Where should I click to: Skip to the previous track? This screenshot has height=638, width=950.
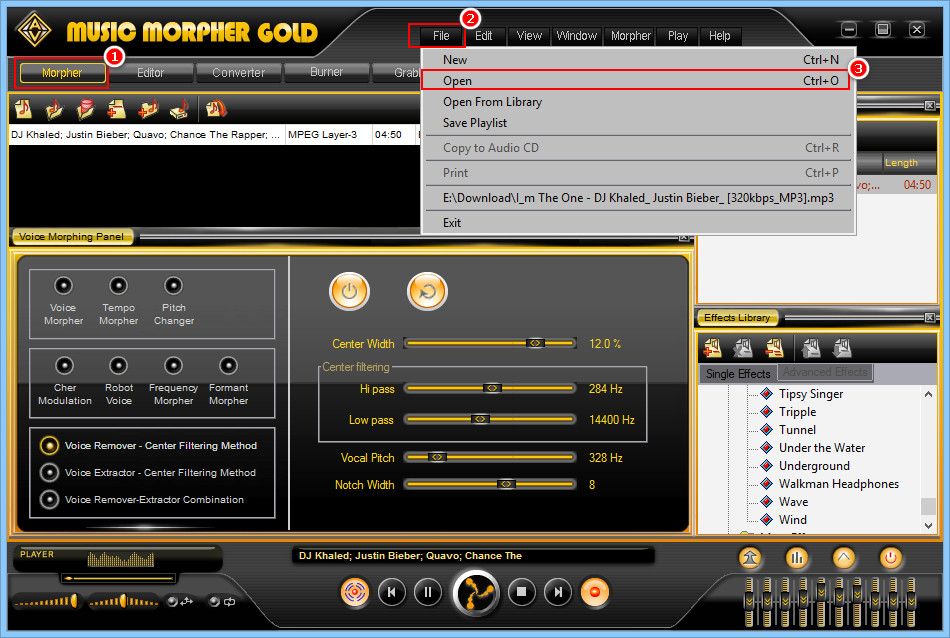pyautogui.click(x=391, y=592)
